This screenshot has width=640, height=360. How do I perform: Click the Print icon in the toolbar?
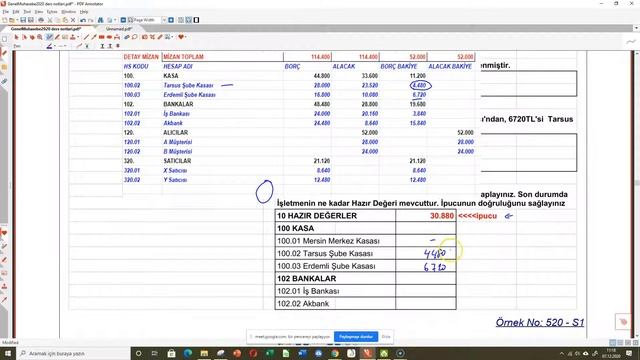point(41,20)
